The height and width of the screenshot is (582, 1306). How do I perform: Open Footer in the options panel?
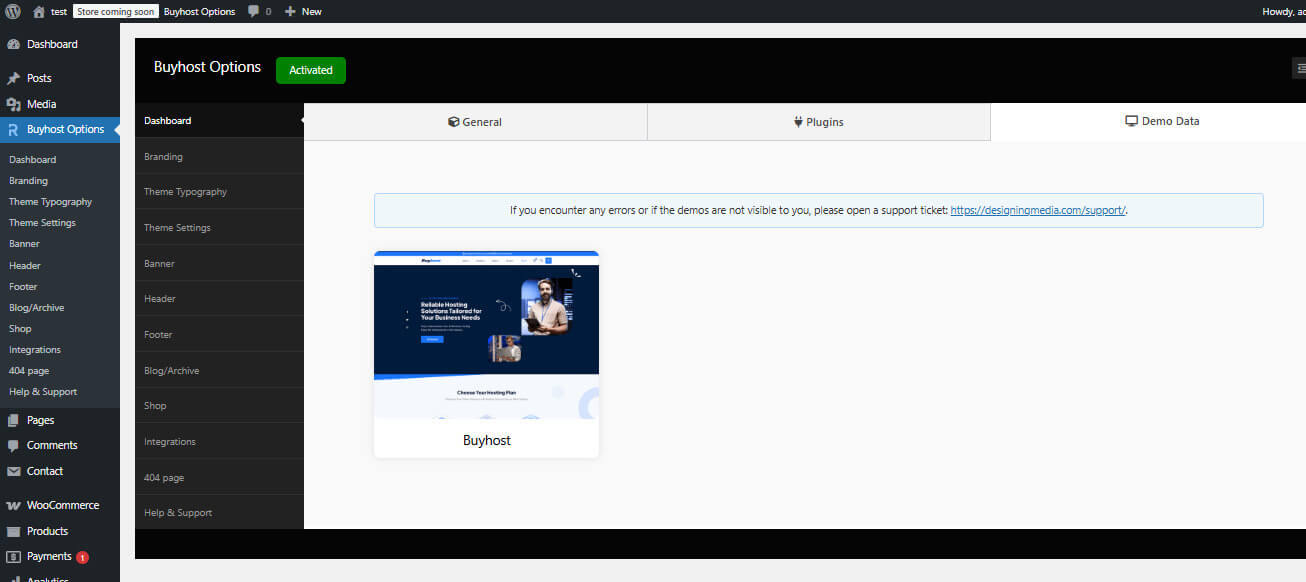pyautogui.click(x=219, y=334)
